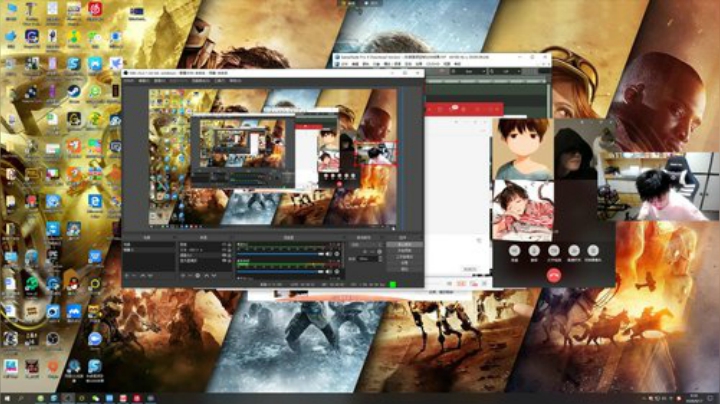Click the leftmost round control button in the call window
The width and height of the screenshot is (720, 404).
tap(514, 251)
